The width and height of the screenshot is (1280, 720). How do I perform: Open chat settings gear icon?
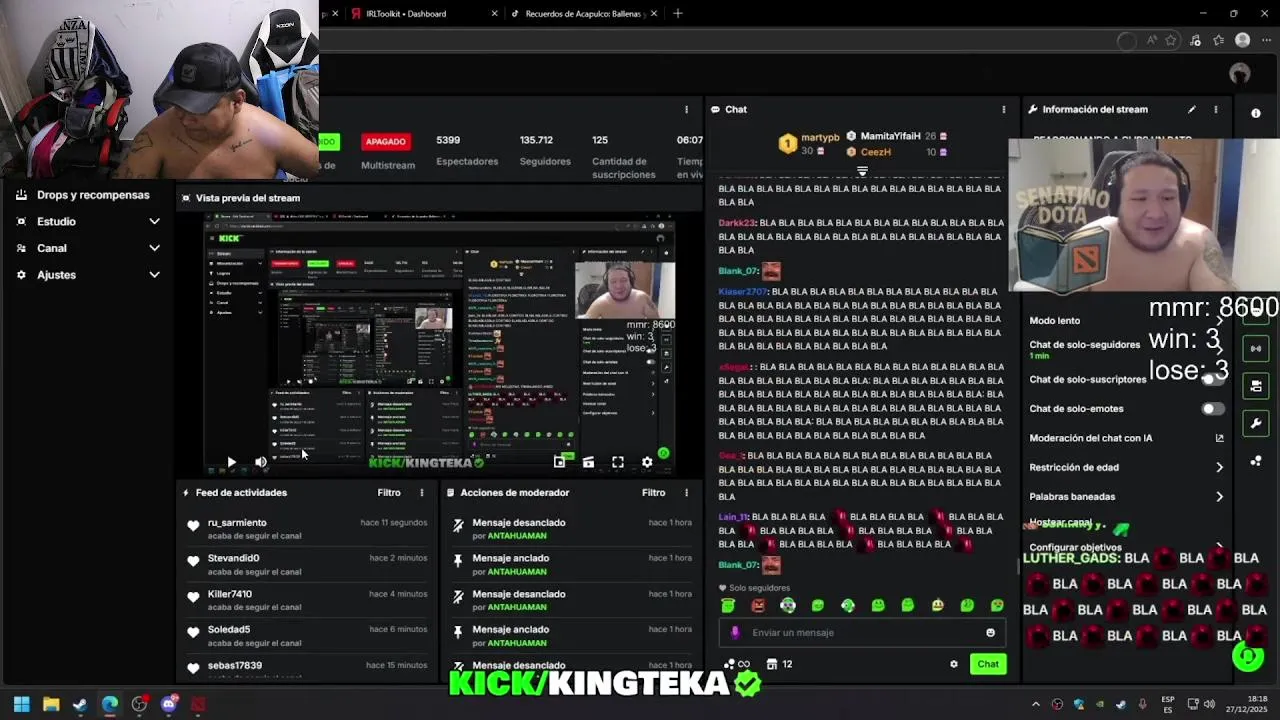click(x=954, y=664)
